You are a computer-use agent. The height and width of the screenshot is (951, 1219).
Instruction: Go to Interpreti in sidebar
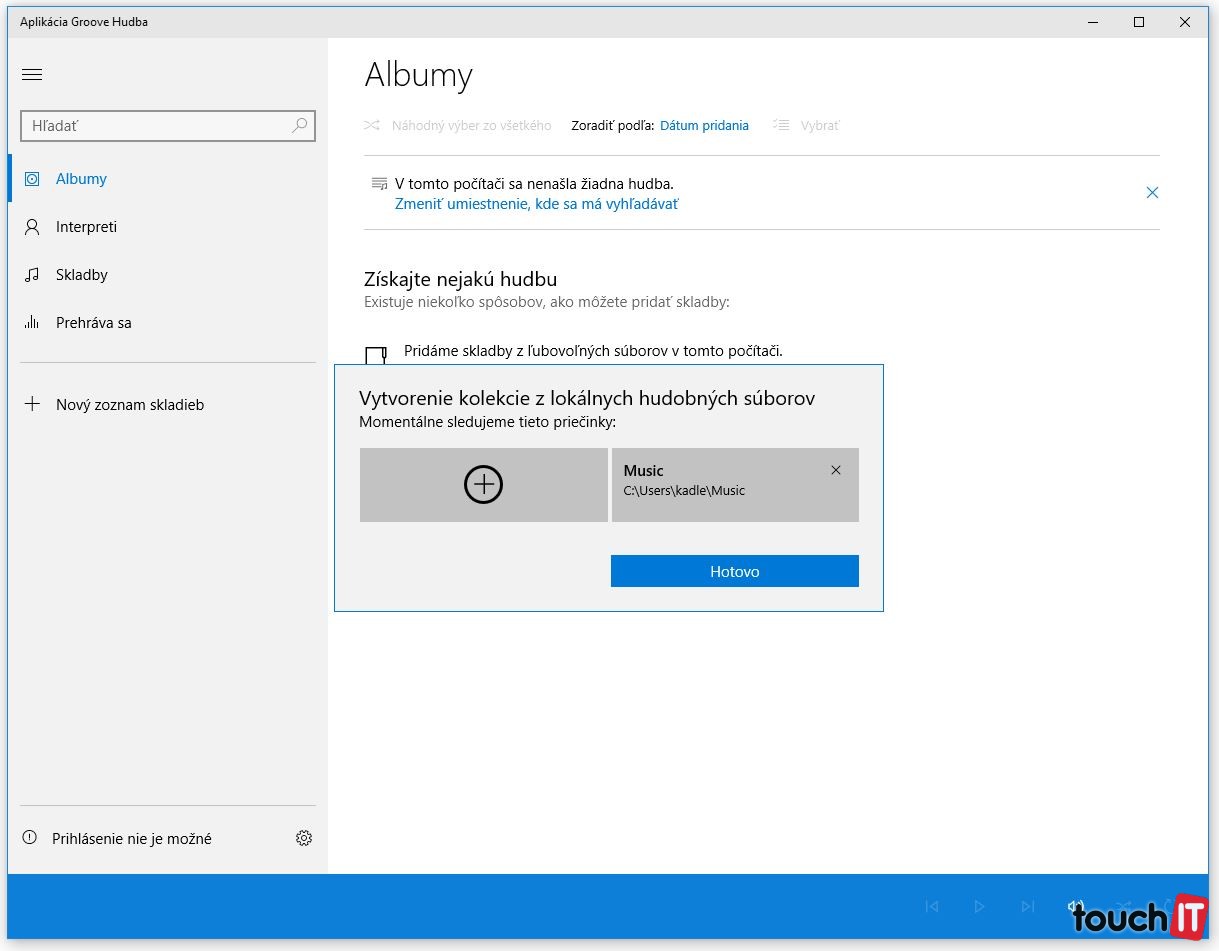(x=86, y=227)
